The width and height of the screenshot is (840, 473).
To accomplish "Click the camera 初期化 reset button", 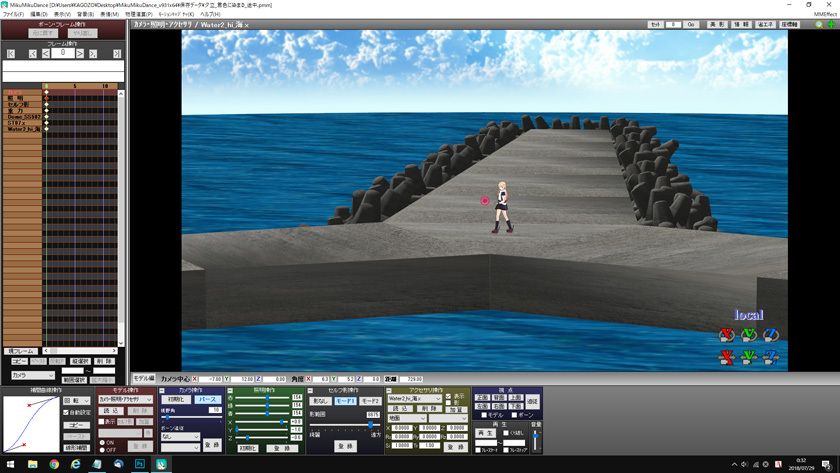I will (x=176, y=400).
